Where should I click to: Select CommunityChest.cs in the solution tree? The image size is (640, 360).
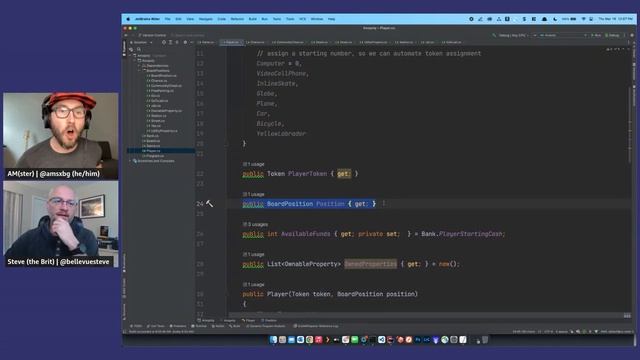(164, 86)
